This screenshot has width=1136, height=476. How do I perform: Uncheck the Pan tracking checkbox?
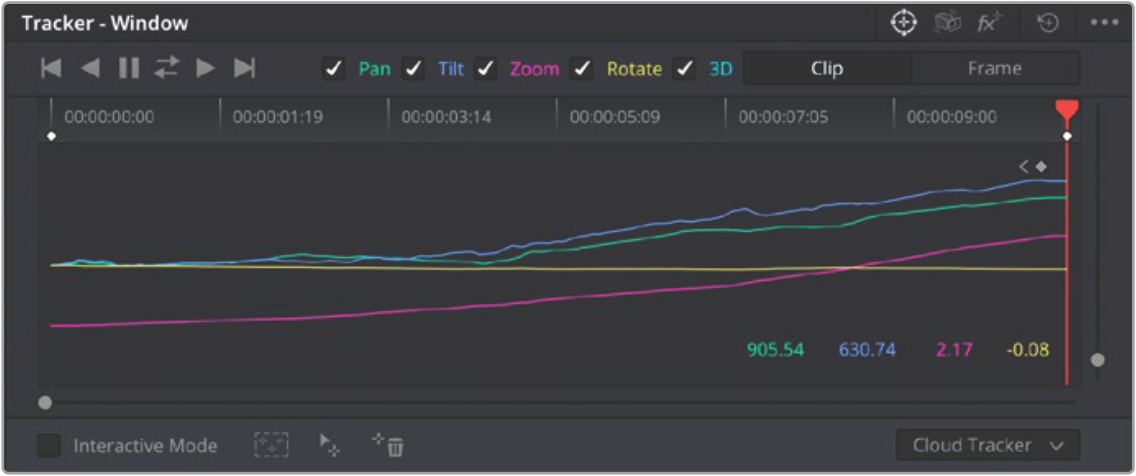pyautogui.click(x=333, y=69)
